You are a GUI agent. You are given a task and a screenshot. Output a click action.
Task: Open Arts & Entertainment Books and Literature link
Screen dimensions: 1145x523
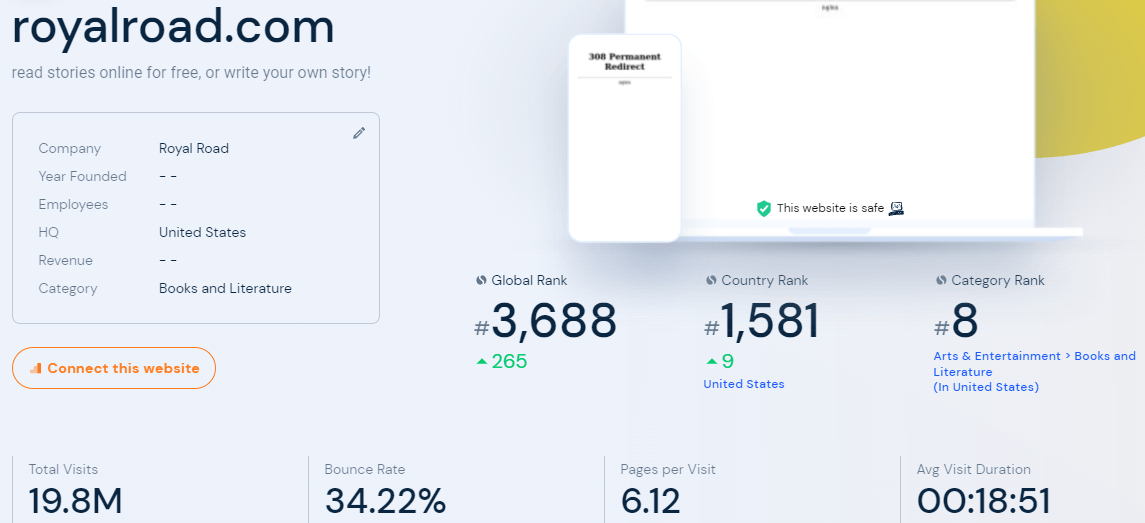click(1034, 364)
